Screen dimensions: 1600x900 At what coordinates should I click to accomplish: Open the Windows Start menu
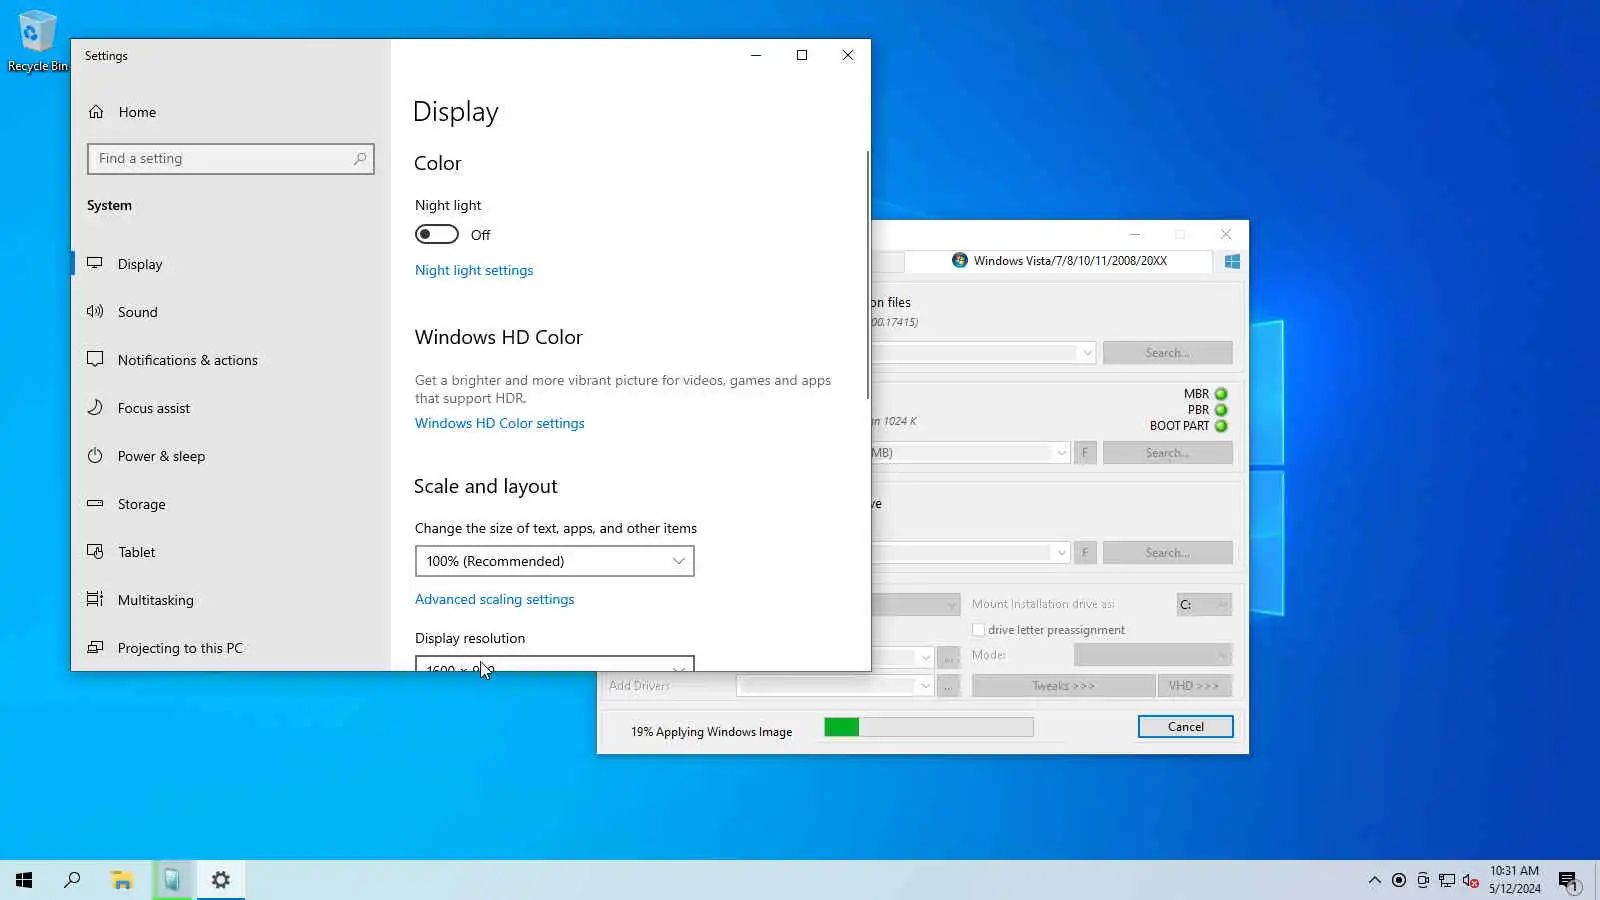[24, 880]
